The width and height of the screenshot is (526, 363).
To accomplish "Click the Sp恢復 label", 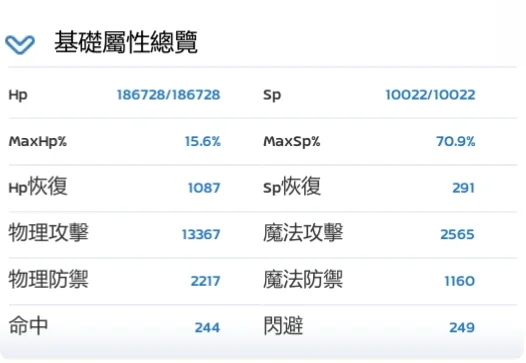I will tap(292, 186).
